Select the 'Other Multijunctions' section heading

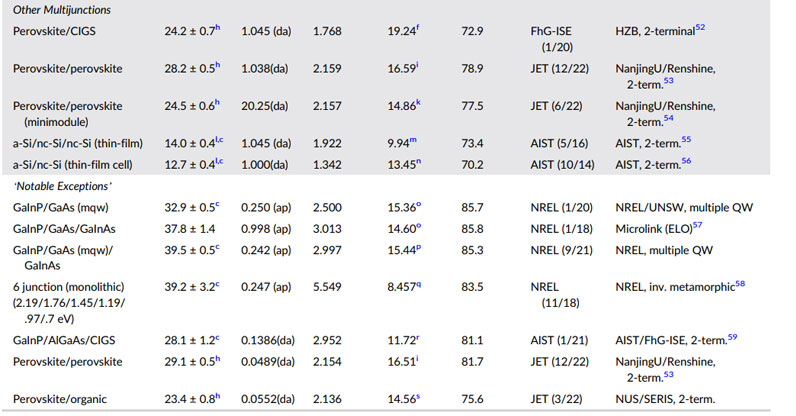(62, 10)
